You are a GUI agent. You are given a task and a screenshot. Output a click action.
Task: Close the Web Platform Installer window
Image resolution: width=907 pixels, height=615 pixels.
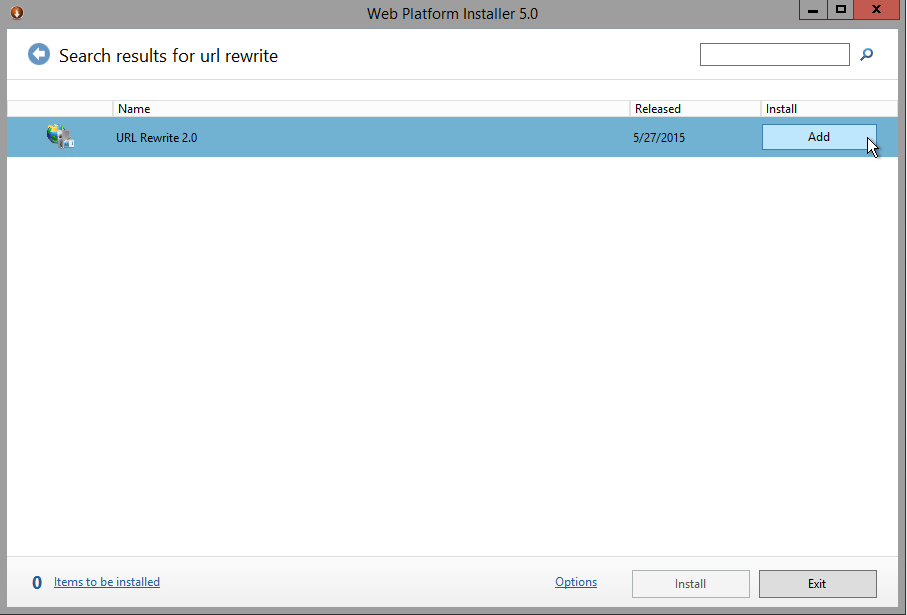(x=878, y=10)
